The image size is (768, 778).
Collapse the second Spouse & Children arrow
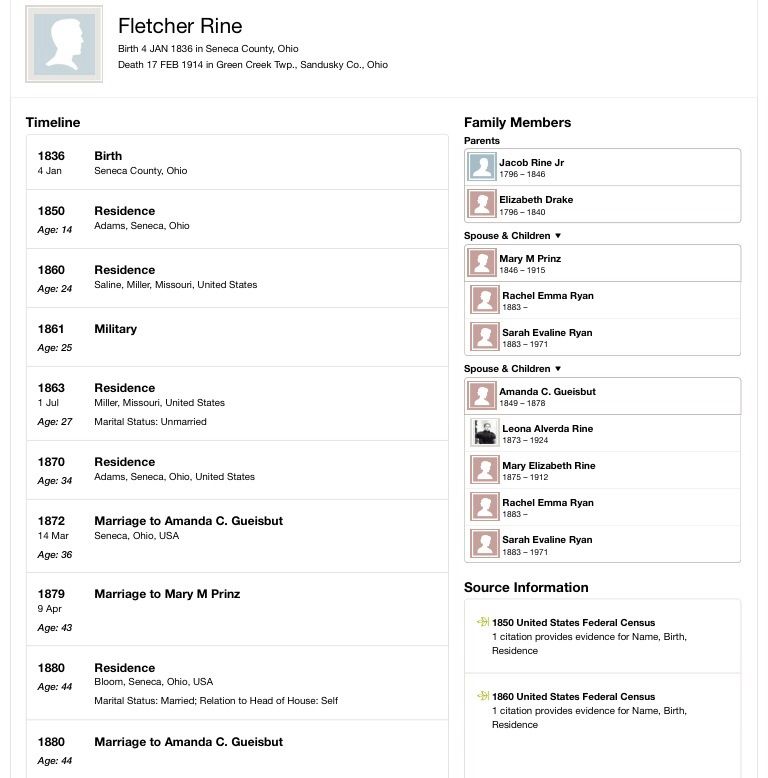558,369
